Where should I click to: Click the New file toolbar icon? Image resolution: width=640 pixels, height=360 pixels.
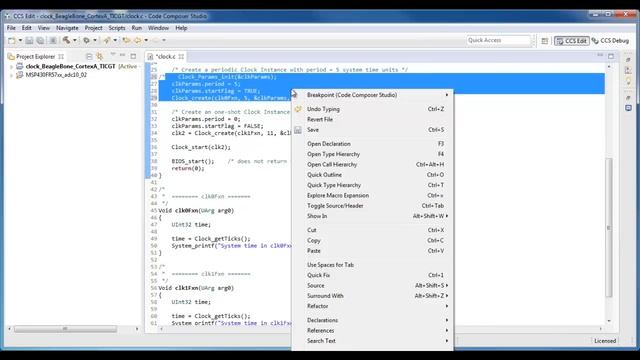pos(12,40)
